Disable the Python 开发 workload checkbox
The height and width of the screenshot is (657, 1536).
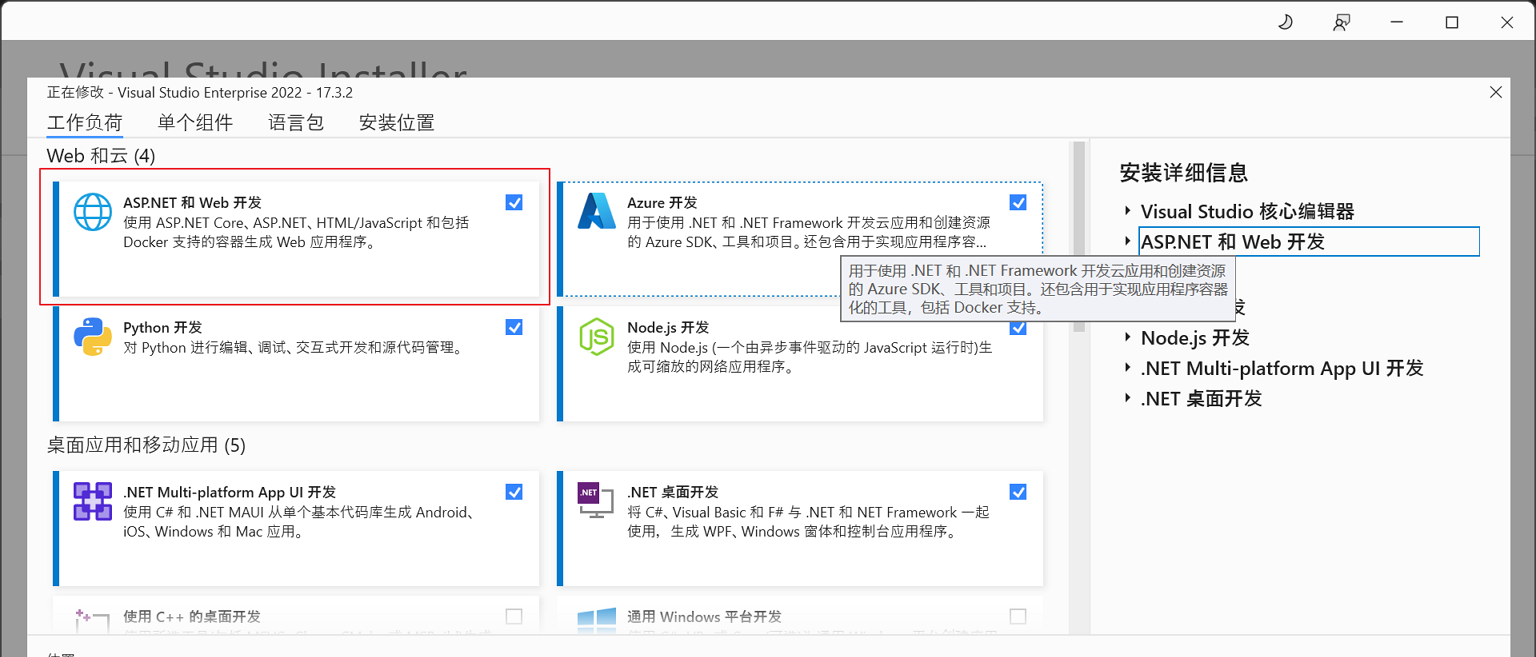pos(514,327)
